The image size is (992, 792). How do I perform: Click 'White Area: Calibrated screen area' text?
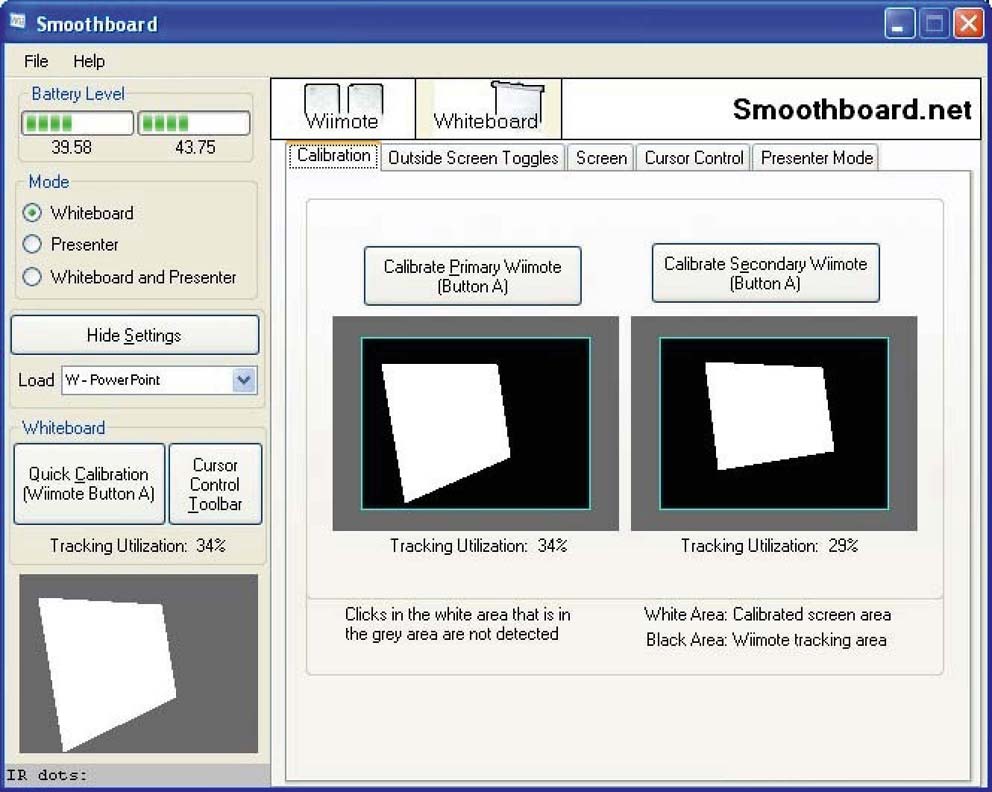(767, 614)
